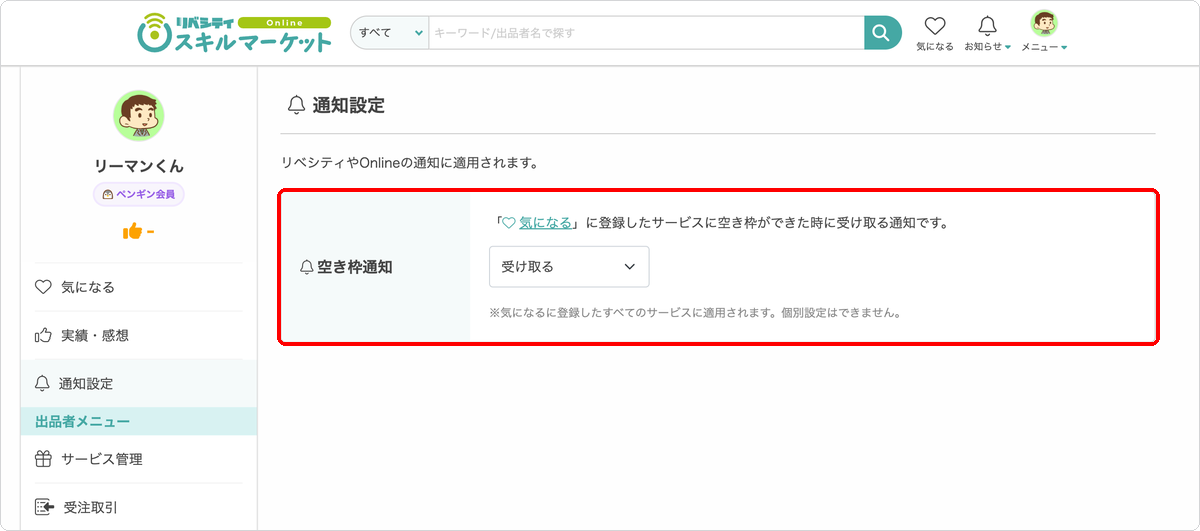Open 気になる heart icon in header
1200x531 pixels.
[935, 34]
